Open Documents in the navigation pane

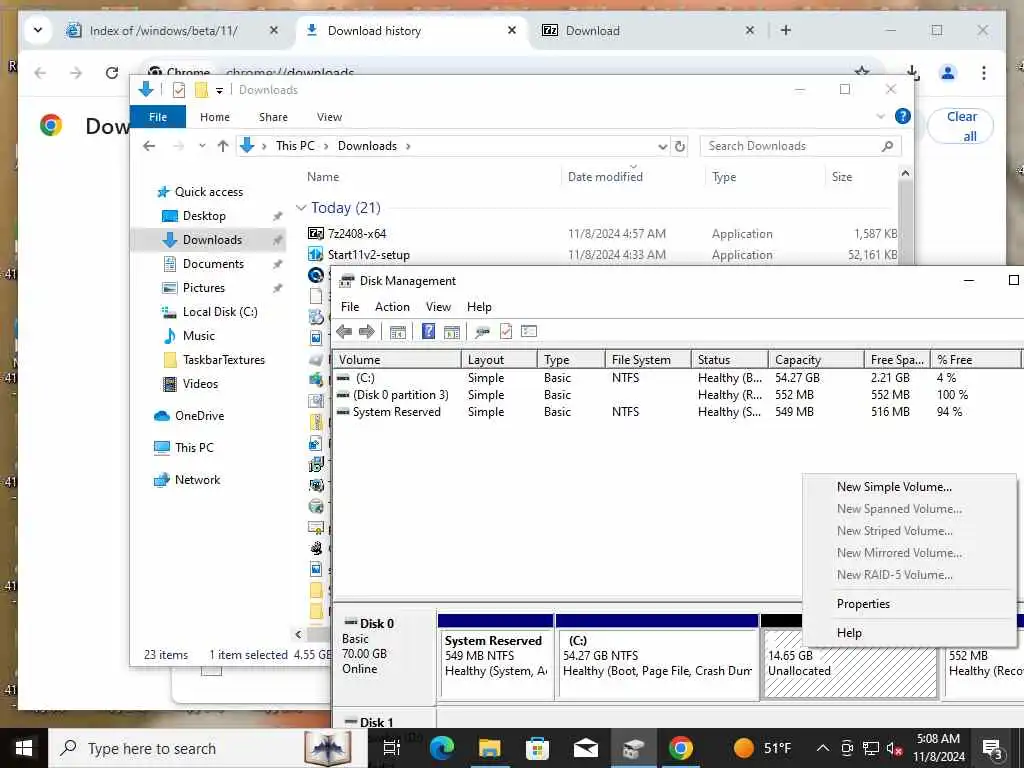point(213,264)
